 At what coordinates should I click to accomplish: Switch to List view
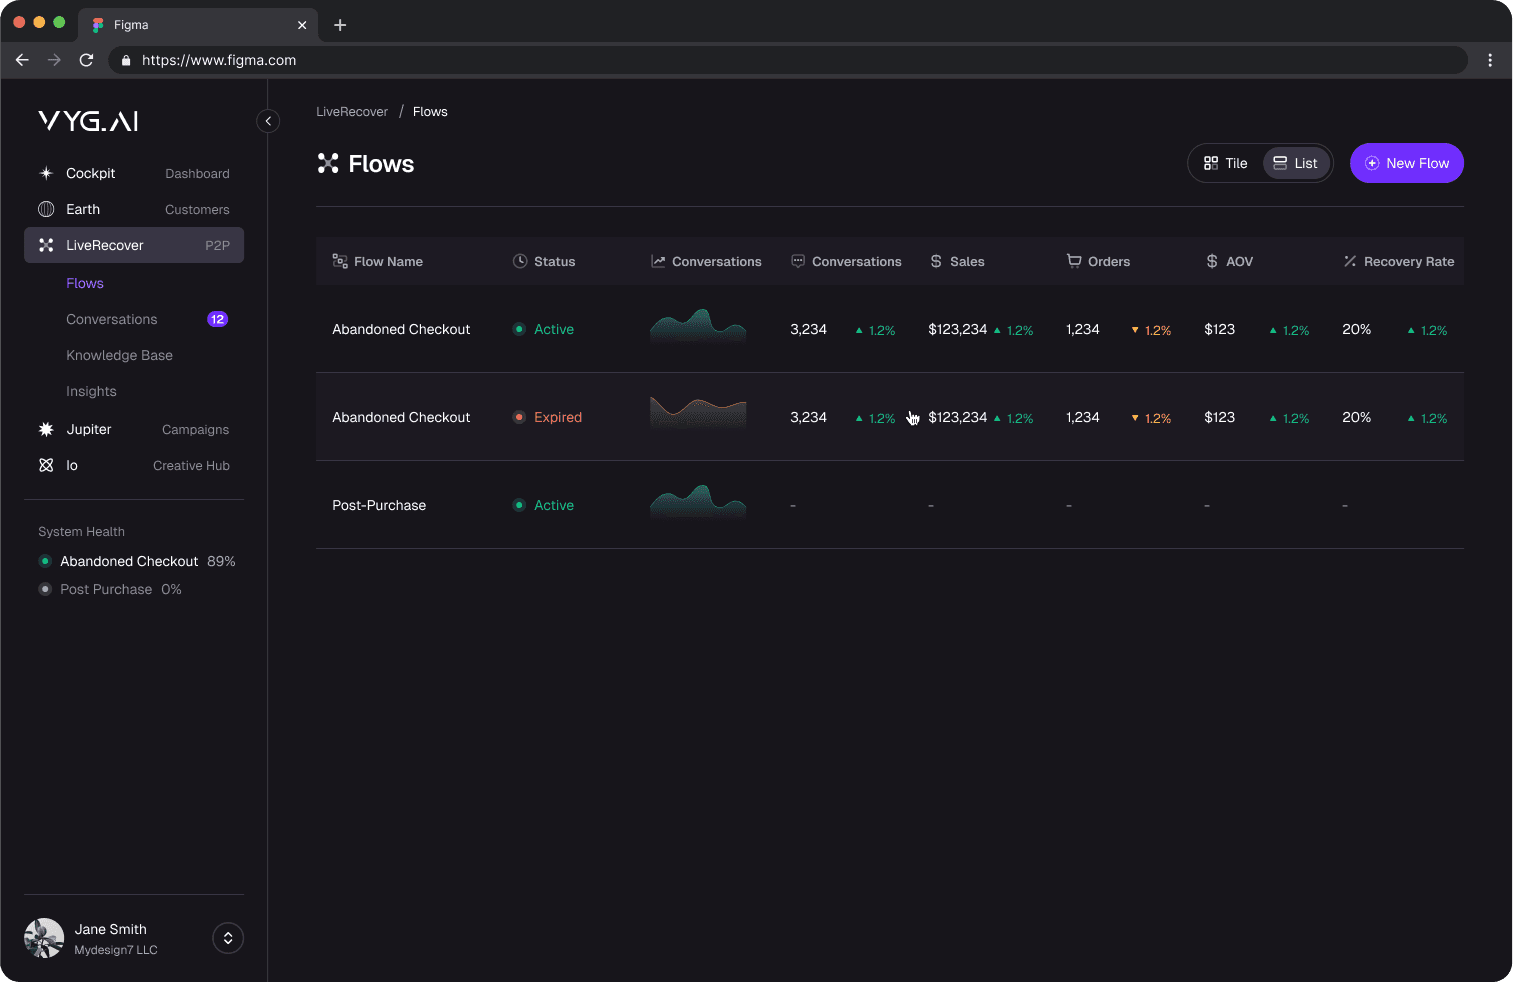[1296, 163]
